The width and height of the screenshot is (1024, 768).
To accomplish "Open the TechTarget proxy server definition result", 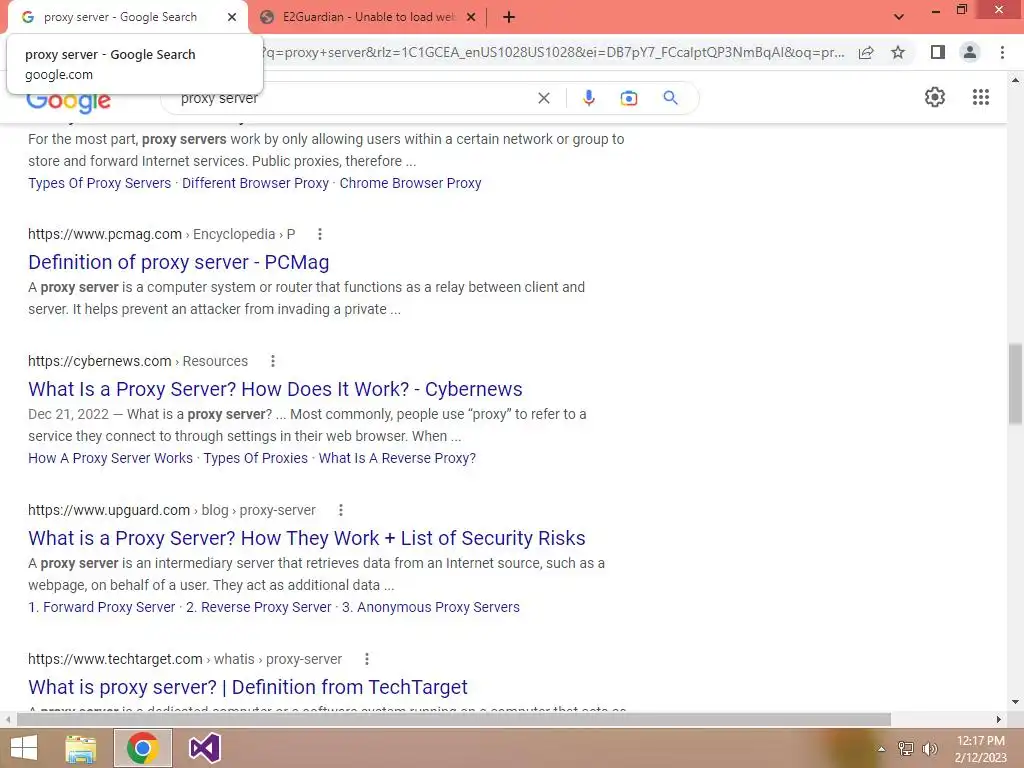I will pos(248,687).
